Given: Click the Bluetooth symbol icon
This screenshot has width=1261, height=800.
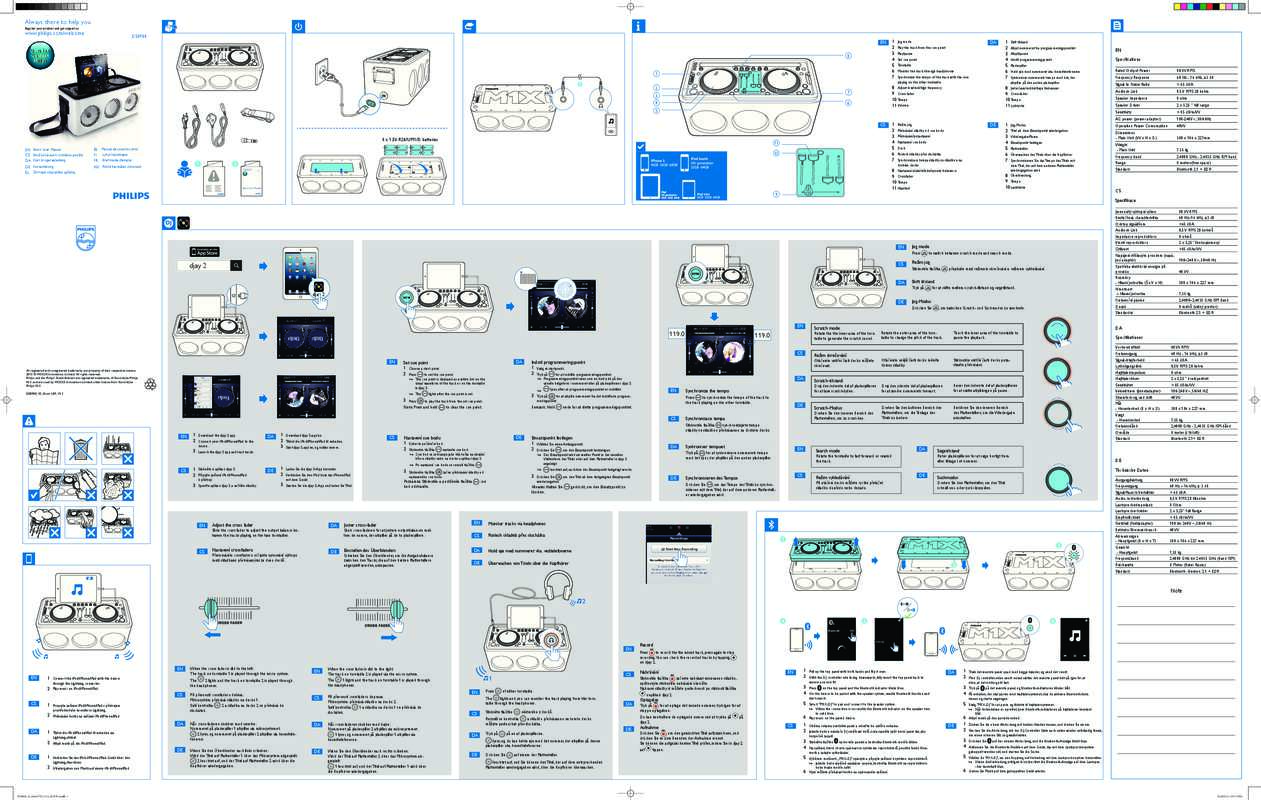Looking at the screenshot, I should (x=770, y=523).
